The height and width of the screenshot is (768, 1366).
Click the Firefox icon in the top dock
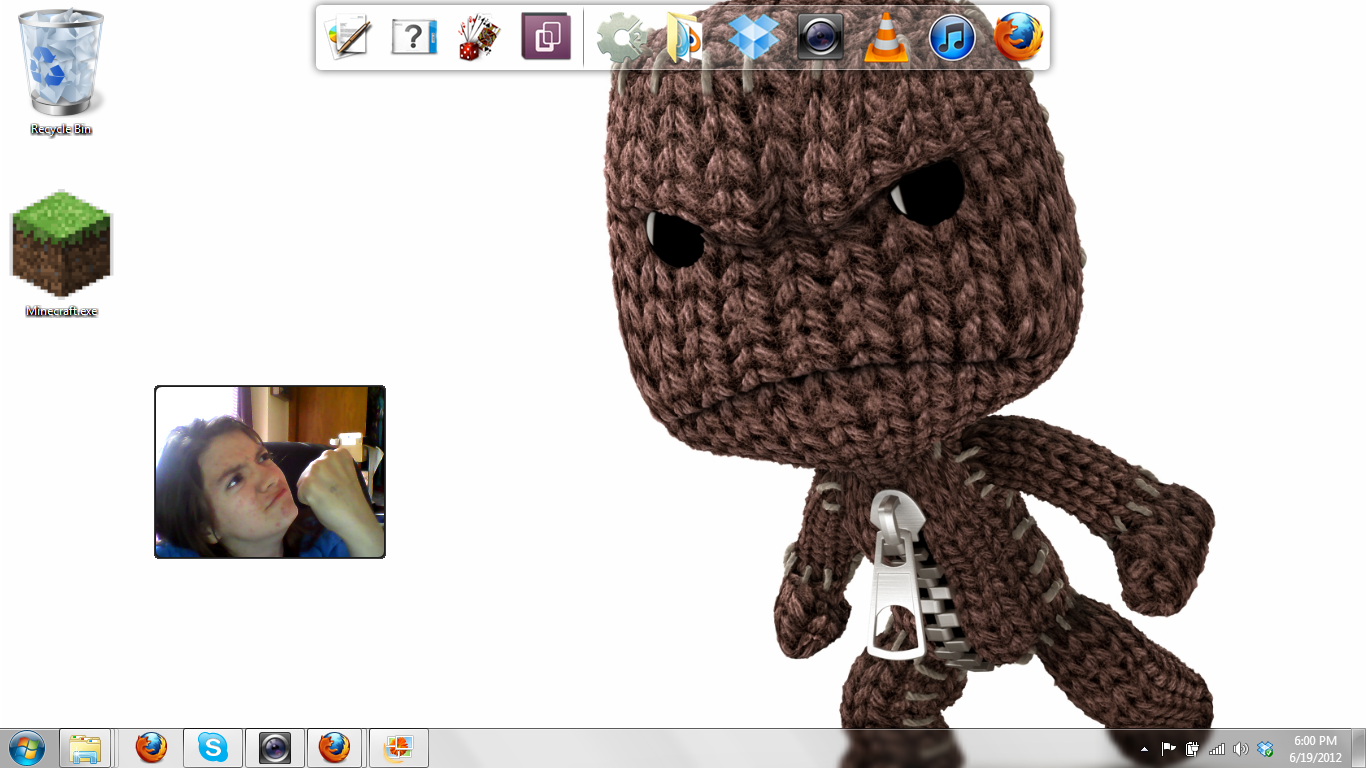(x=1018, y=38)
